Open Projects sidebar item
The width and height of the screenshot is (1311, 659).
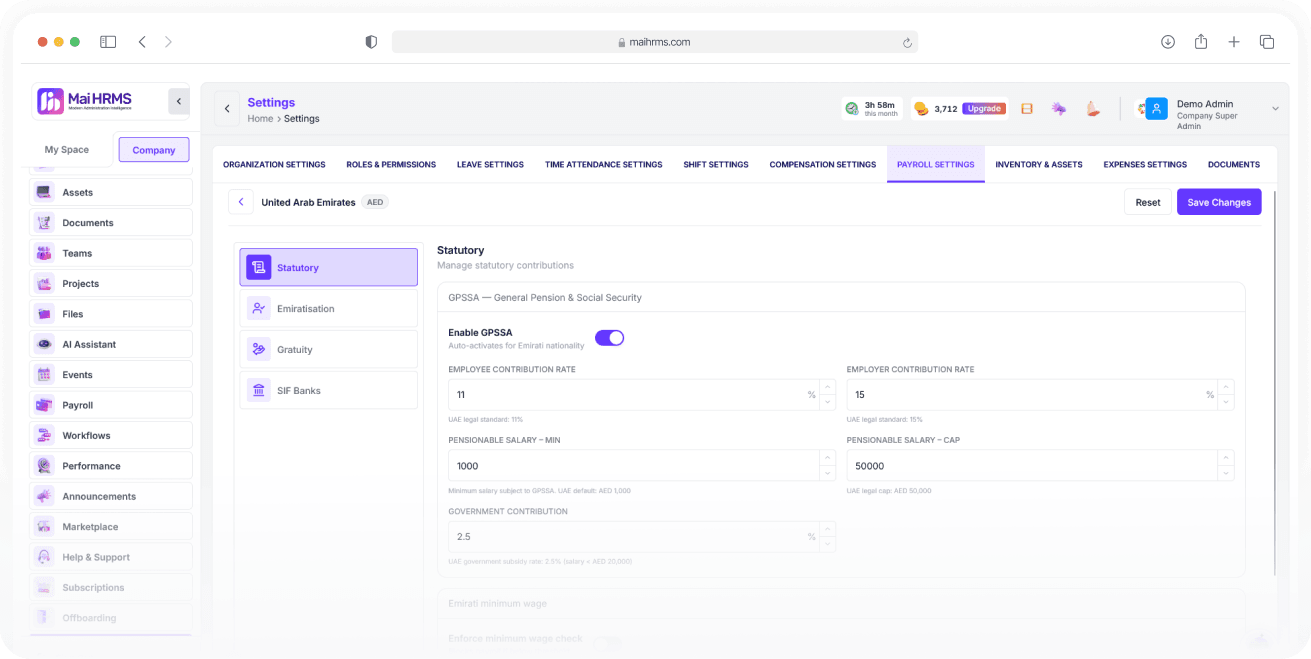tap(111, 283)
